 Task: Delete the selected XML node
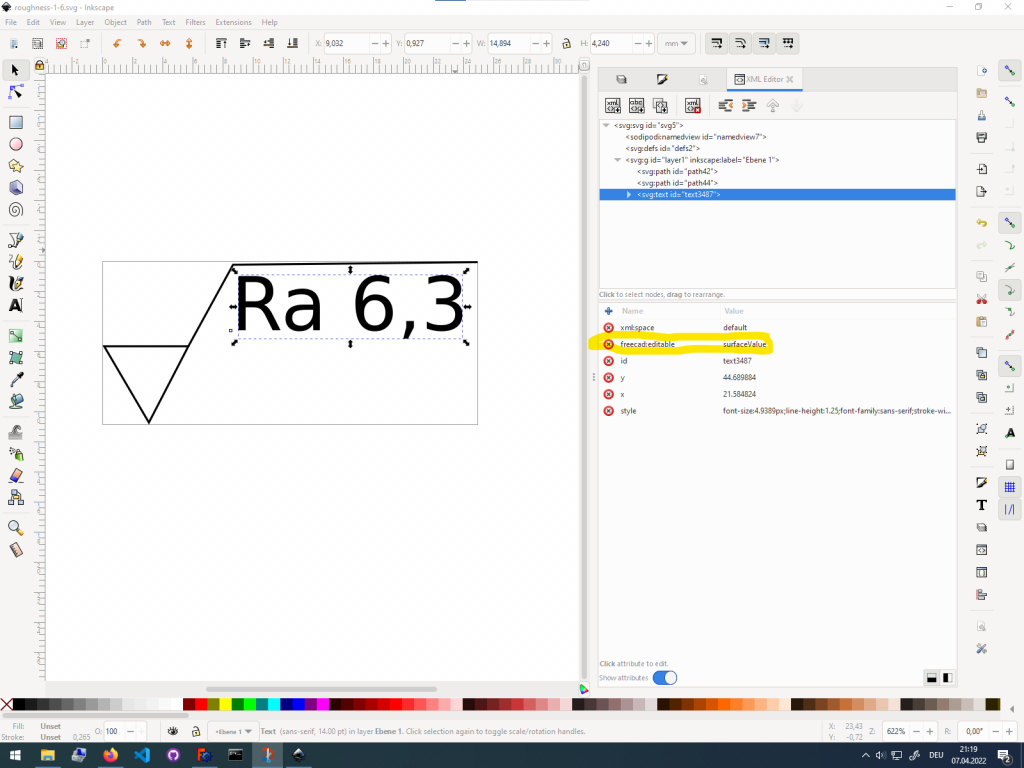coord(693,105)
